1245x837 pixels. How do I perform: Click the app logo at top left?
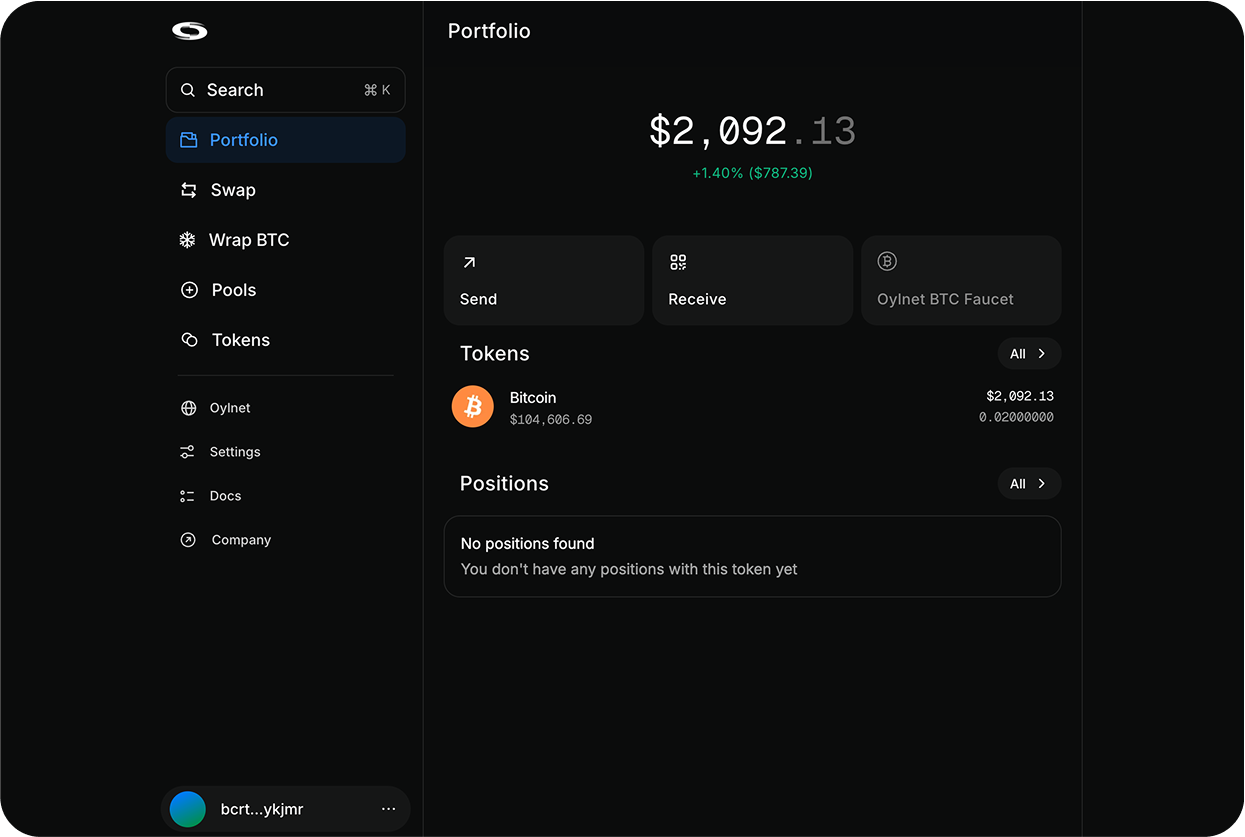tap(189, 31)
